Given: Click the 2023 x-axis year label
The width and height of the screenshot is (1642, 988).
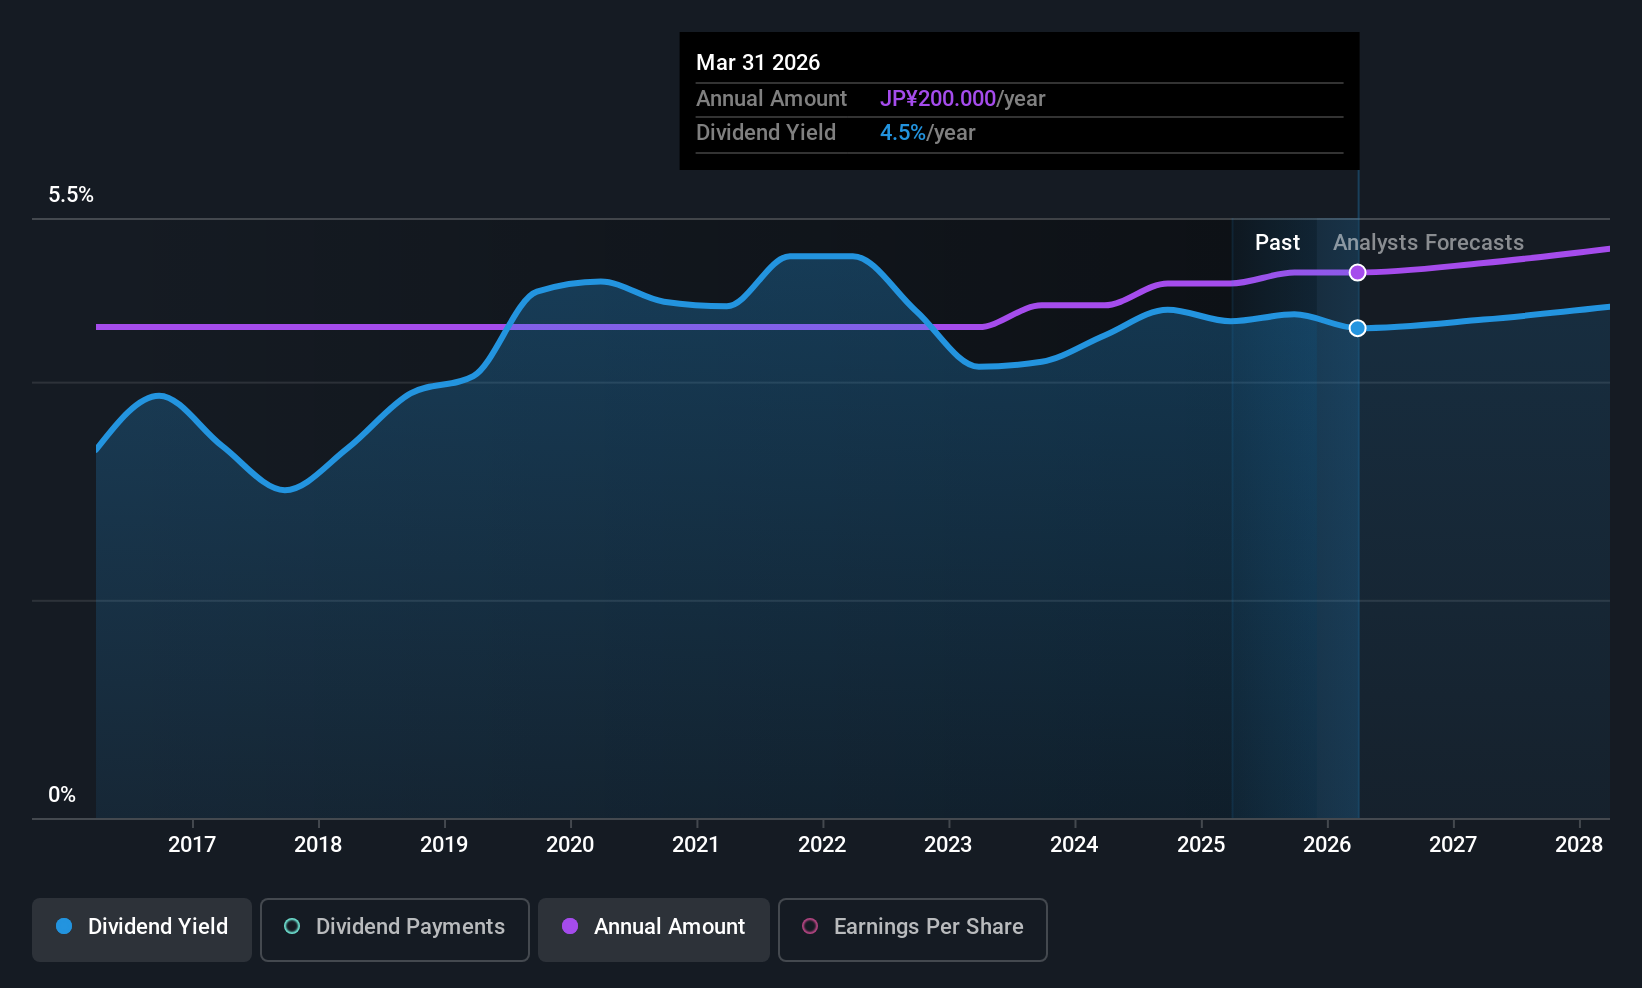Looking at the screenshot, I should [948, 845].
